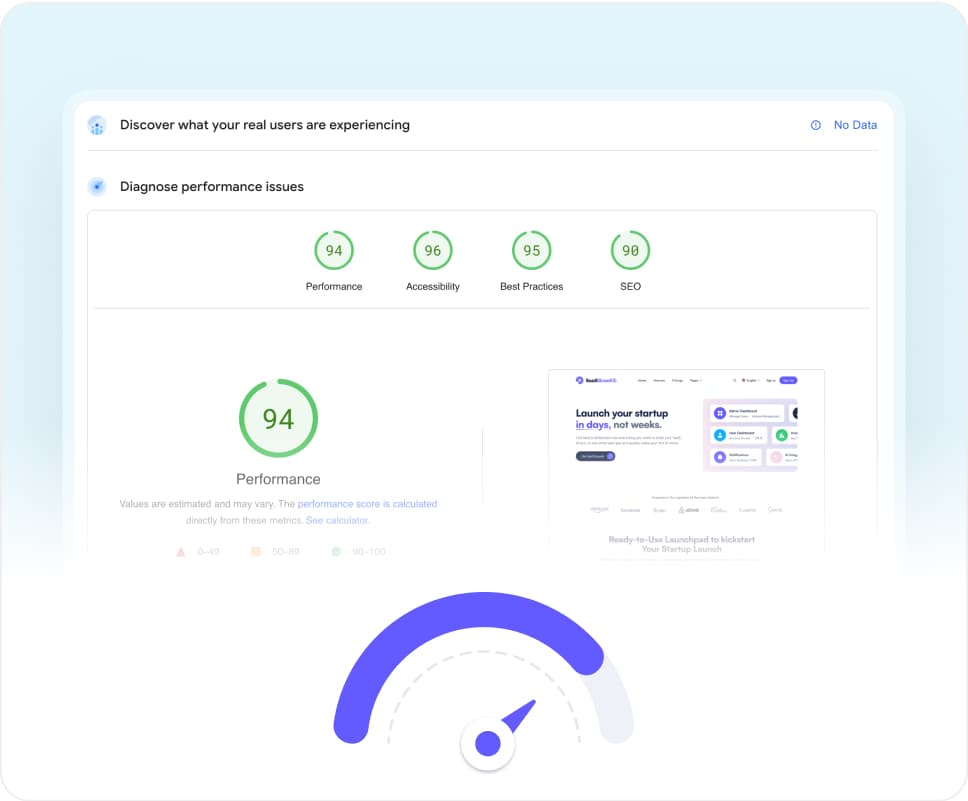Screen dimensions: 968x801
Task: Click the Admin Dashboard card icon in preview
Action: [720, 412]
